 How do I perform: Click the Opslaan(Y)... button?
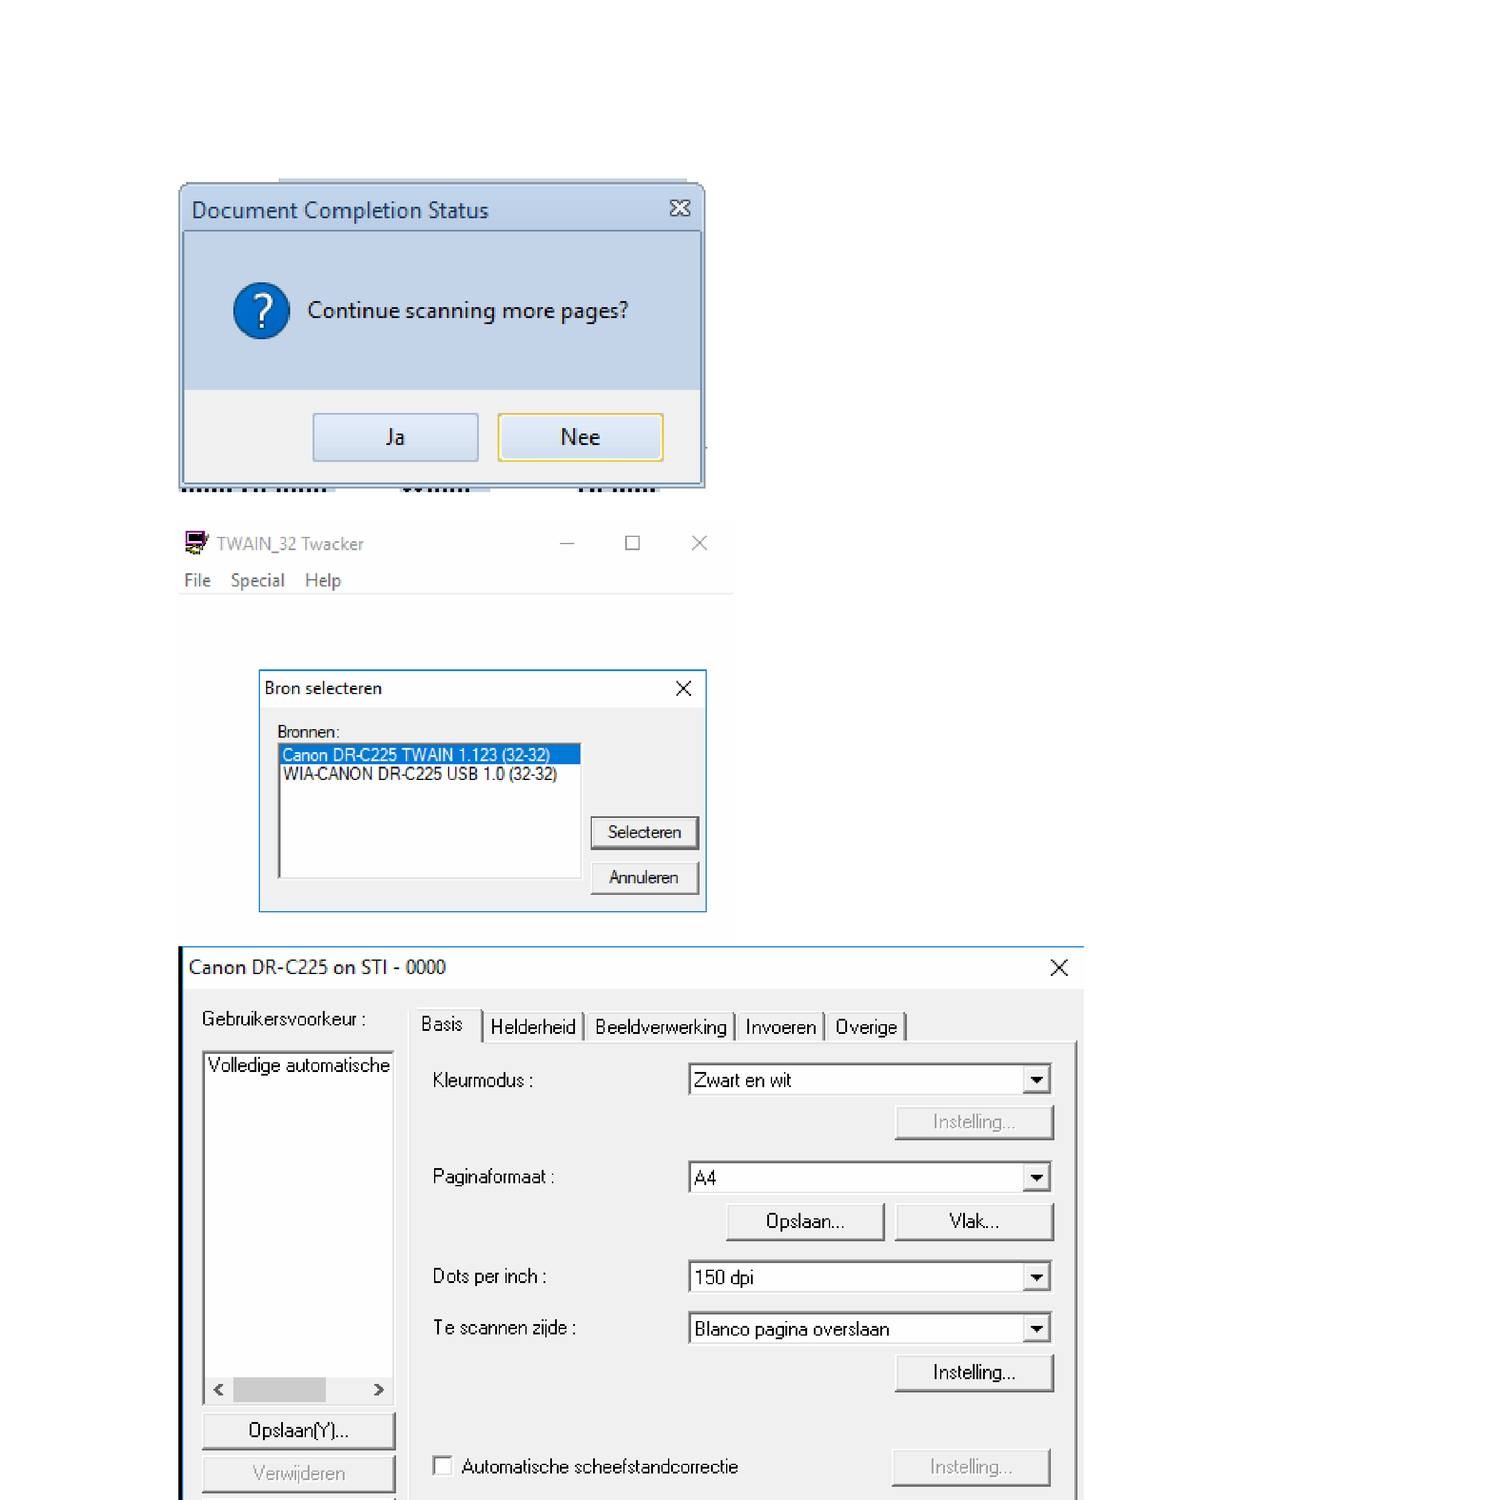[x=297, y=1430]
